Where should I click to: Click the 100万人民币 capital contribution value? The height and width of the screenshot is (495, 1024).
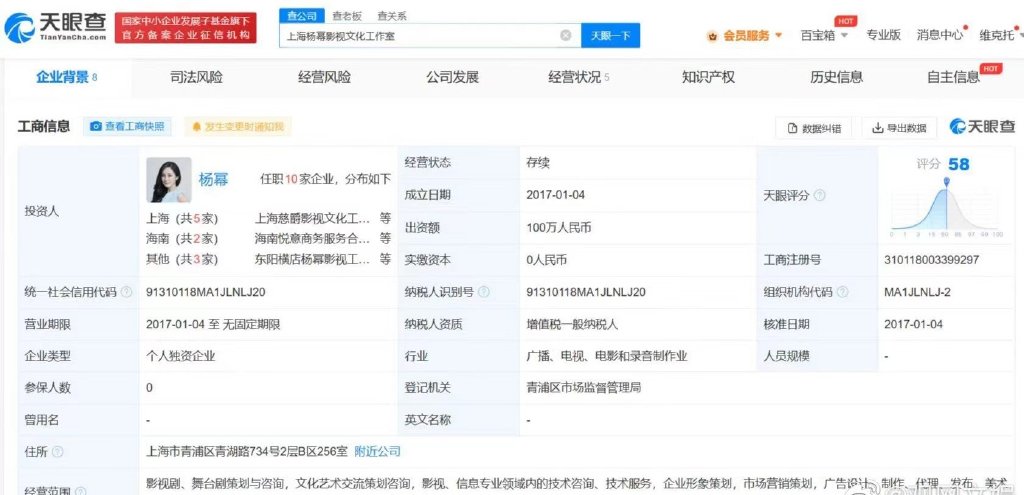tap(558, 227)
